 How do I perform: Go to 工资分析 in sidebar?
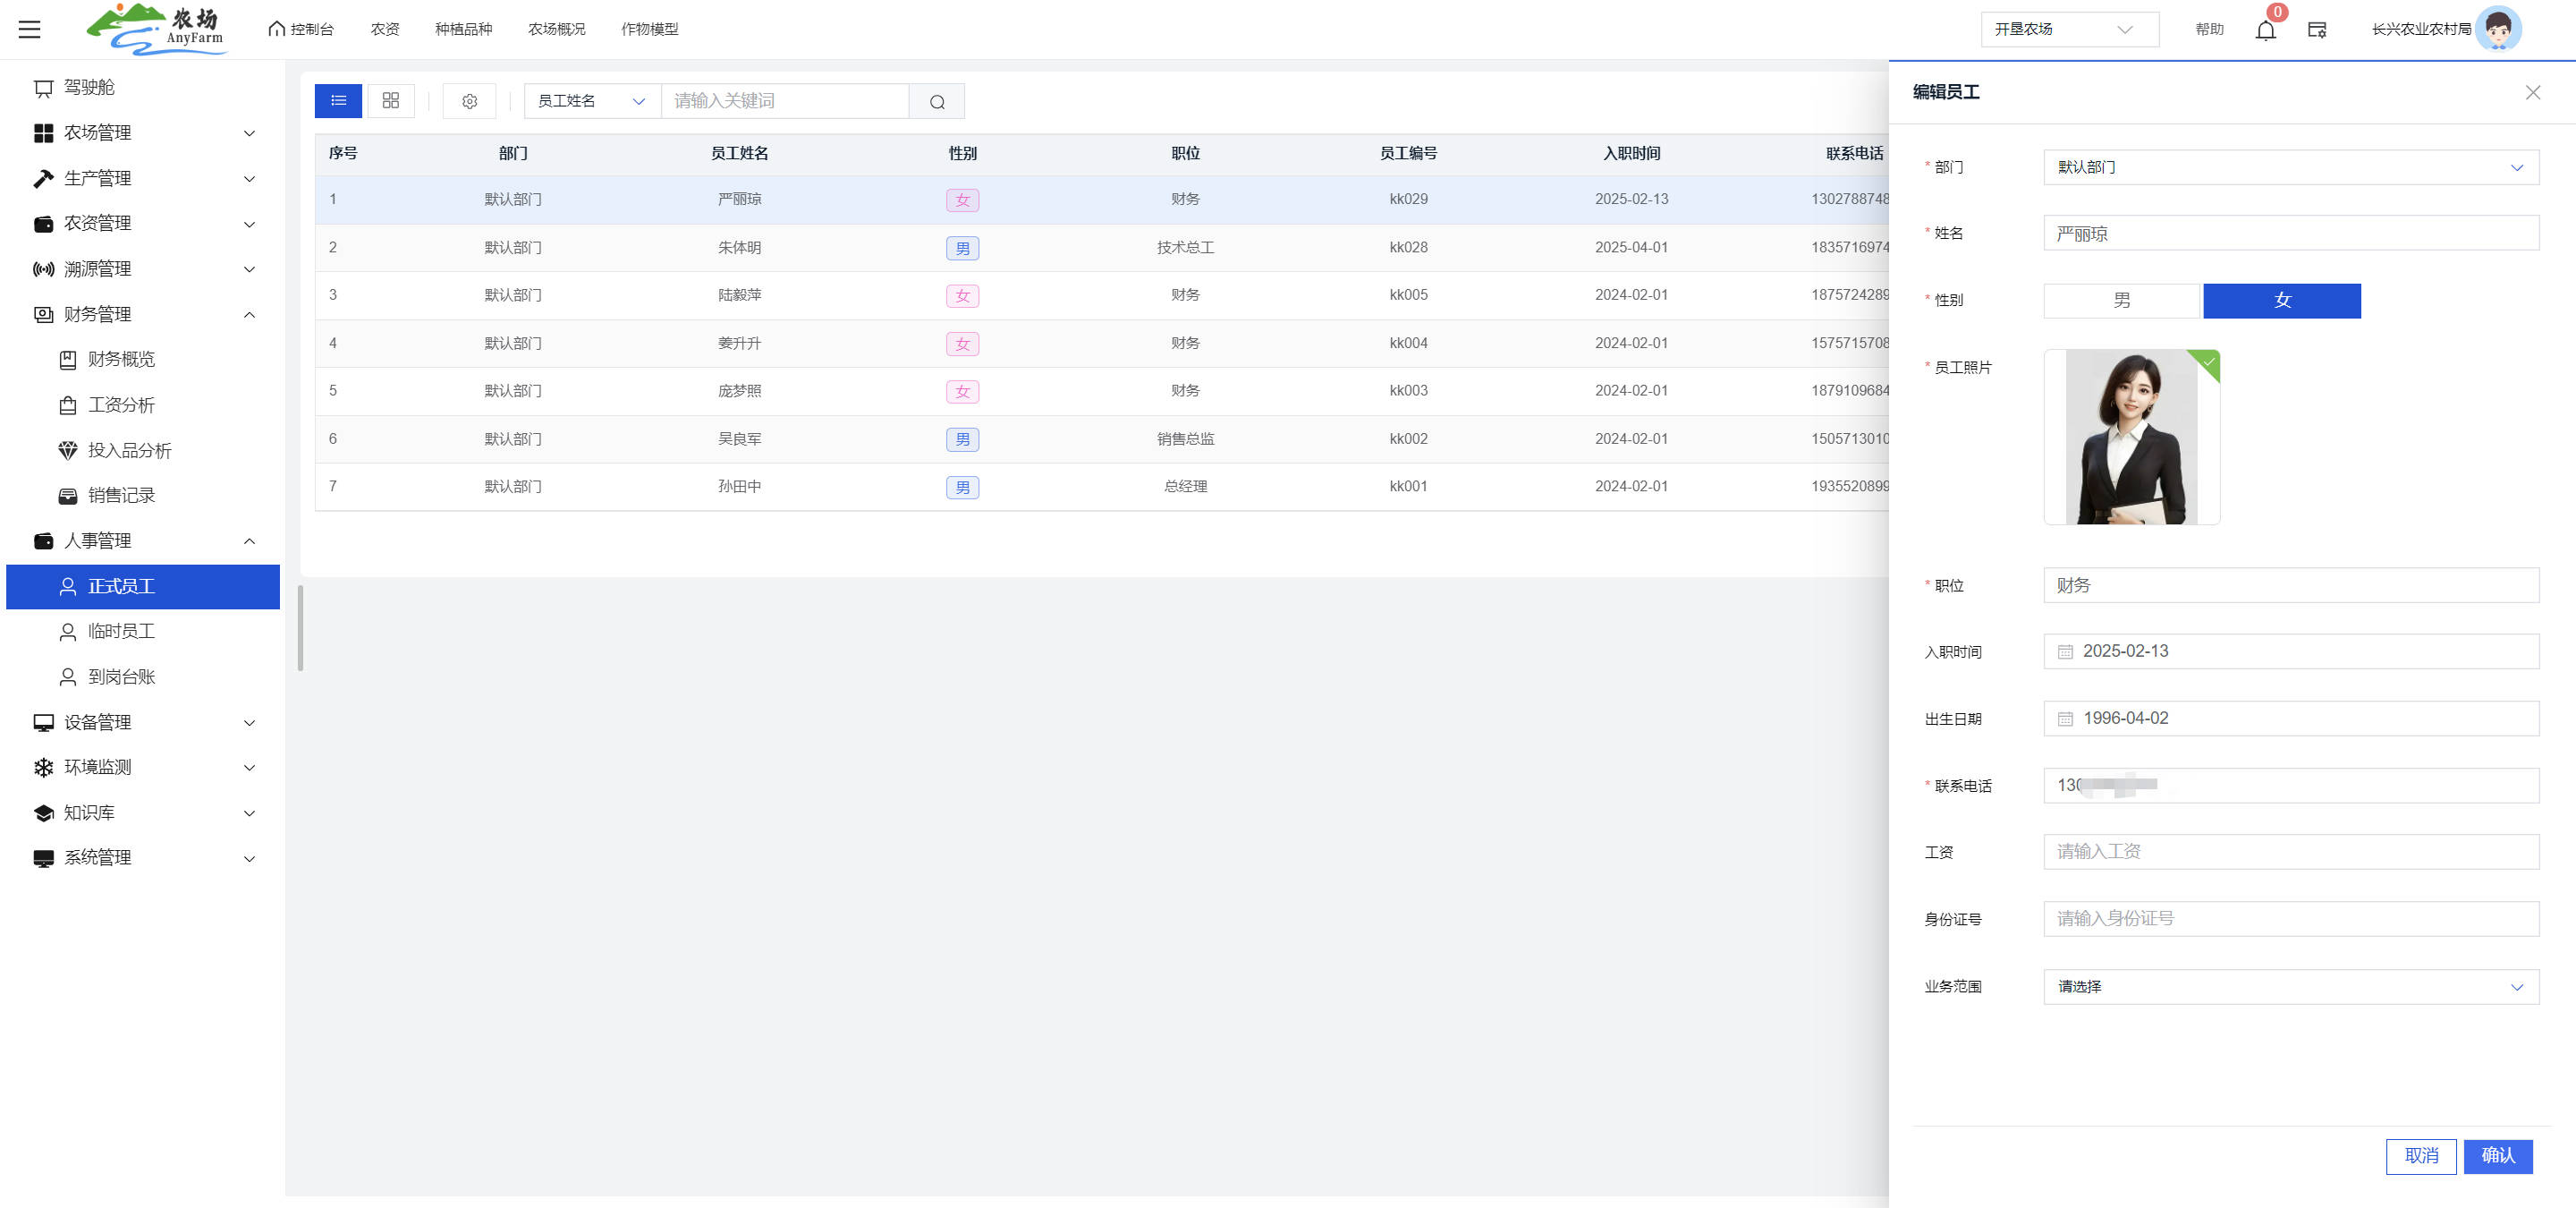pos(121,405)
